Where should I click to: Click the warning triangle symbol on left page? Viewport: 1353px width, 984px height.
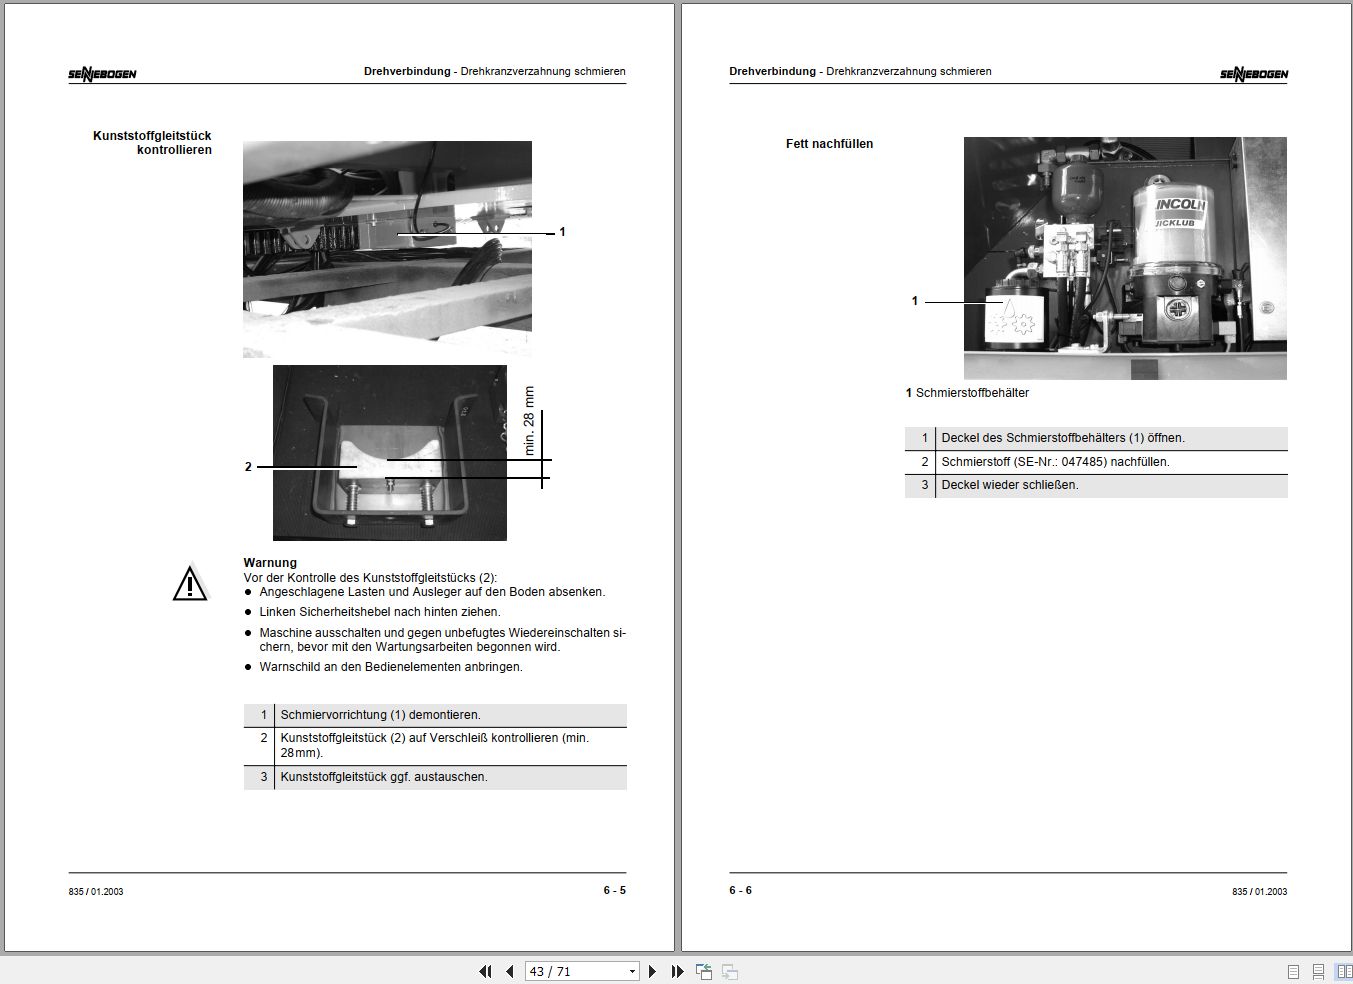(x=190, y=583)
